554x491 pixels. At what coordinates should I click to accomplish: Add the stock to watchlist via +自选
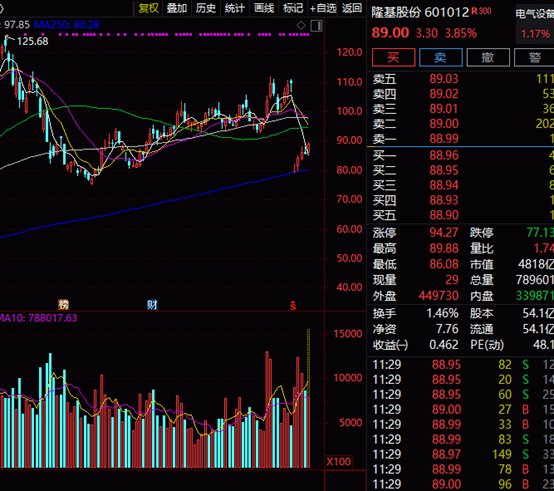(x=323, y=8)
